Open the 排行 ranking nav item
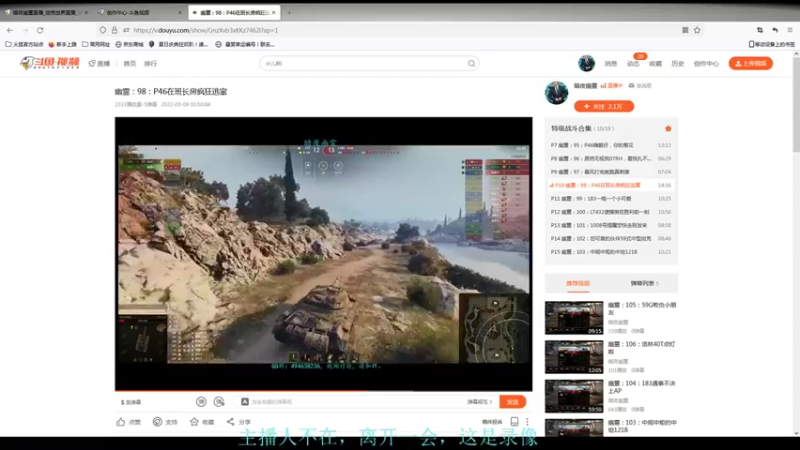Image resolution: width=800 pixels, height=450 pixels. 150,64
